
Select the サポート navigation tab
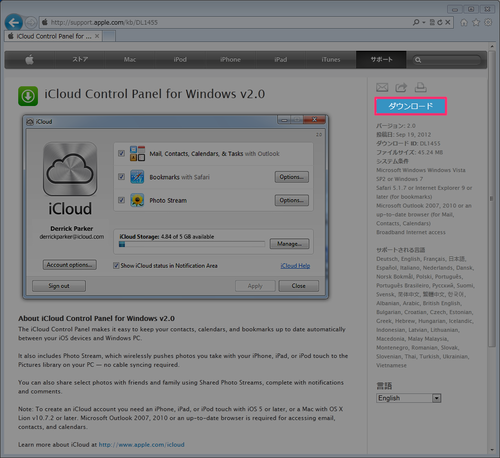click(x=381, y=60)
